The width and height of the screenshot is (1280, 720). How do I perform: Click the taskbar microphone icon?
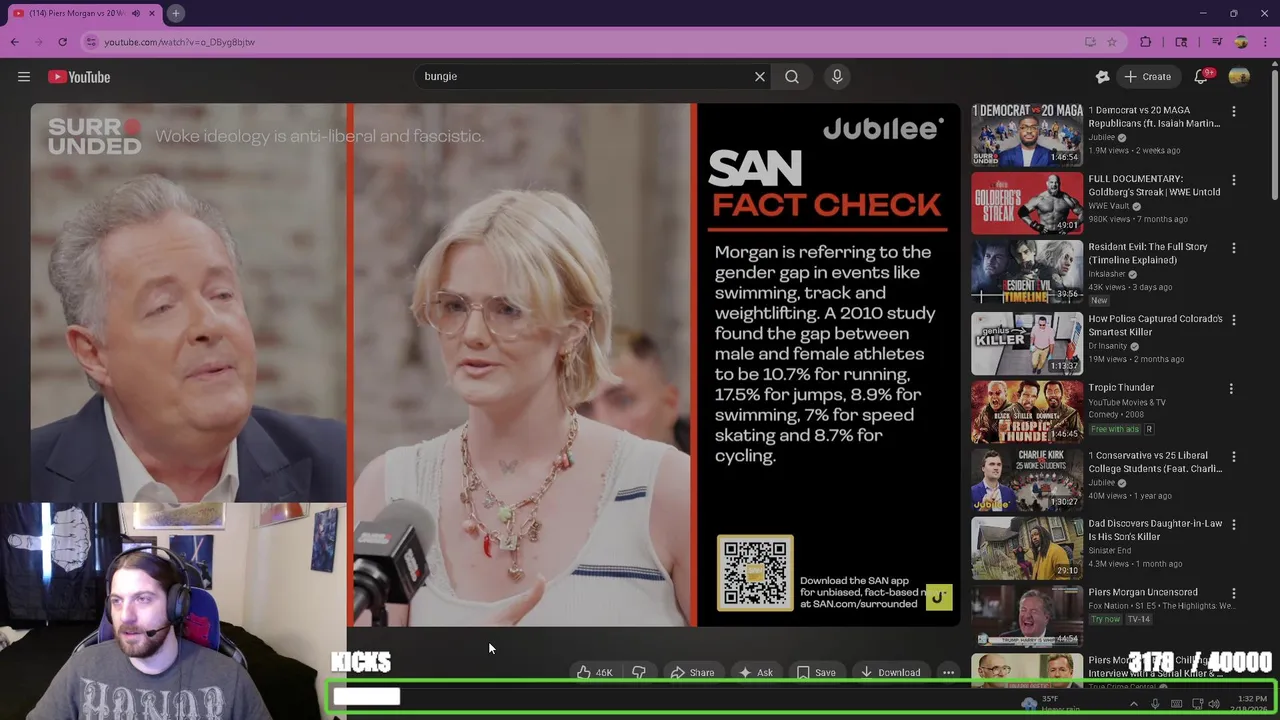pyautogui.click(x=1155, y=704)
